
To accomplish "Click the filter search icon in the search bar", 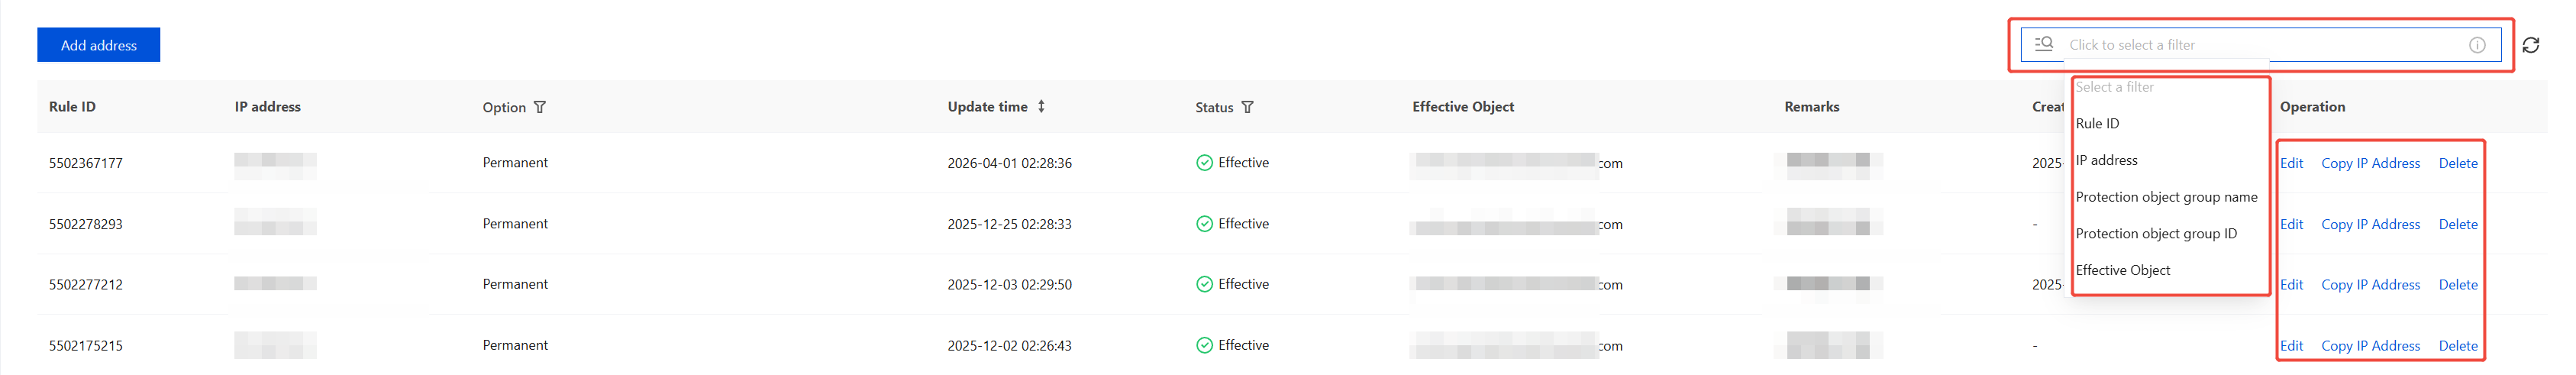I will (2044, 44).
